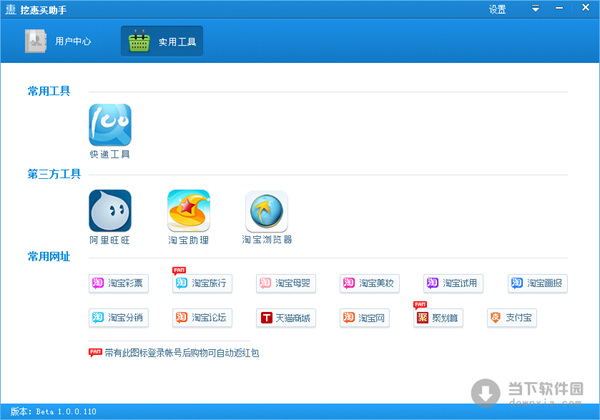
Task: Go to 天猫商城 website
Action: (286, 318)
